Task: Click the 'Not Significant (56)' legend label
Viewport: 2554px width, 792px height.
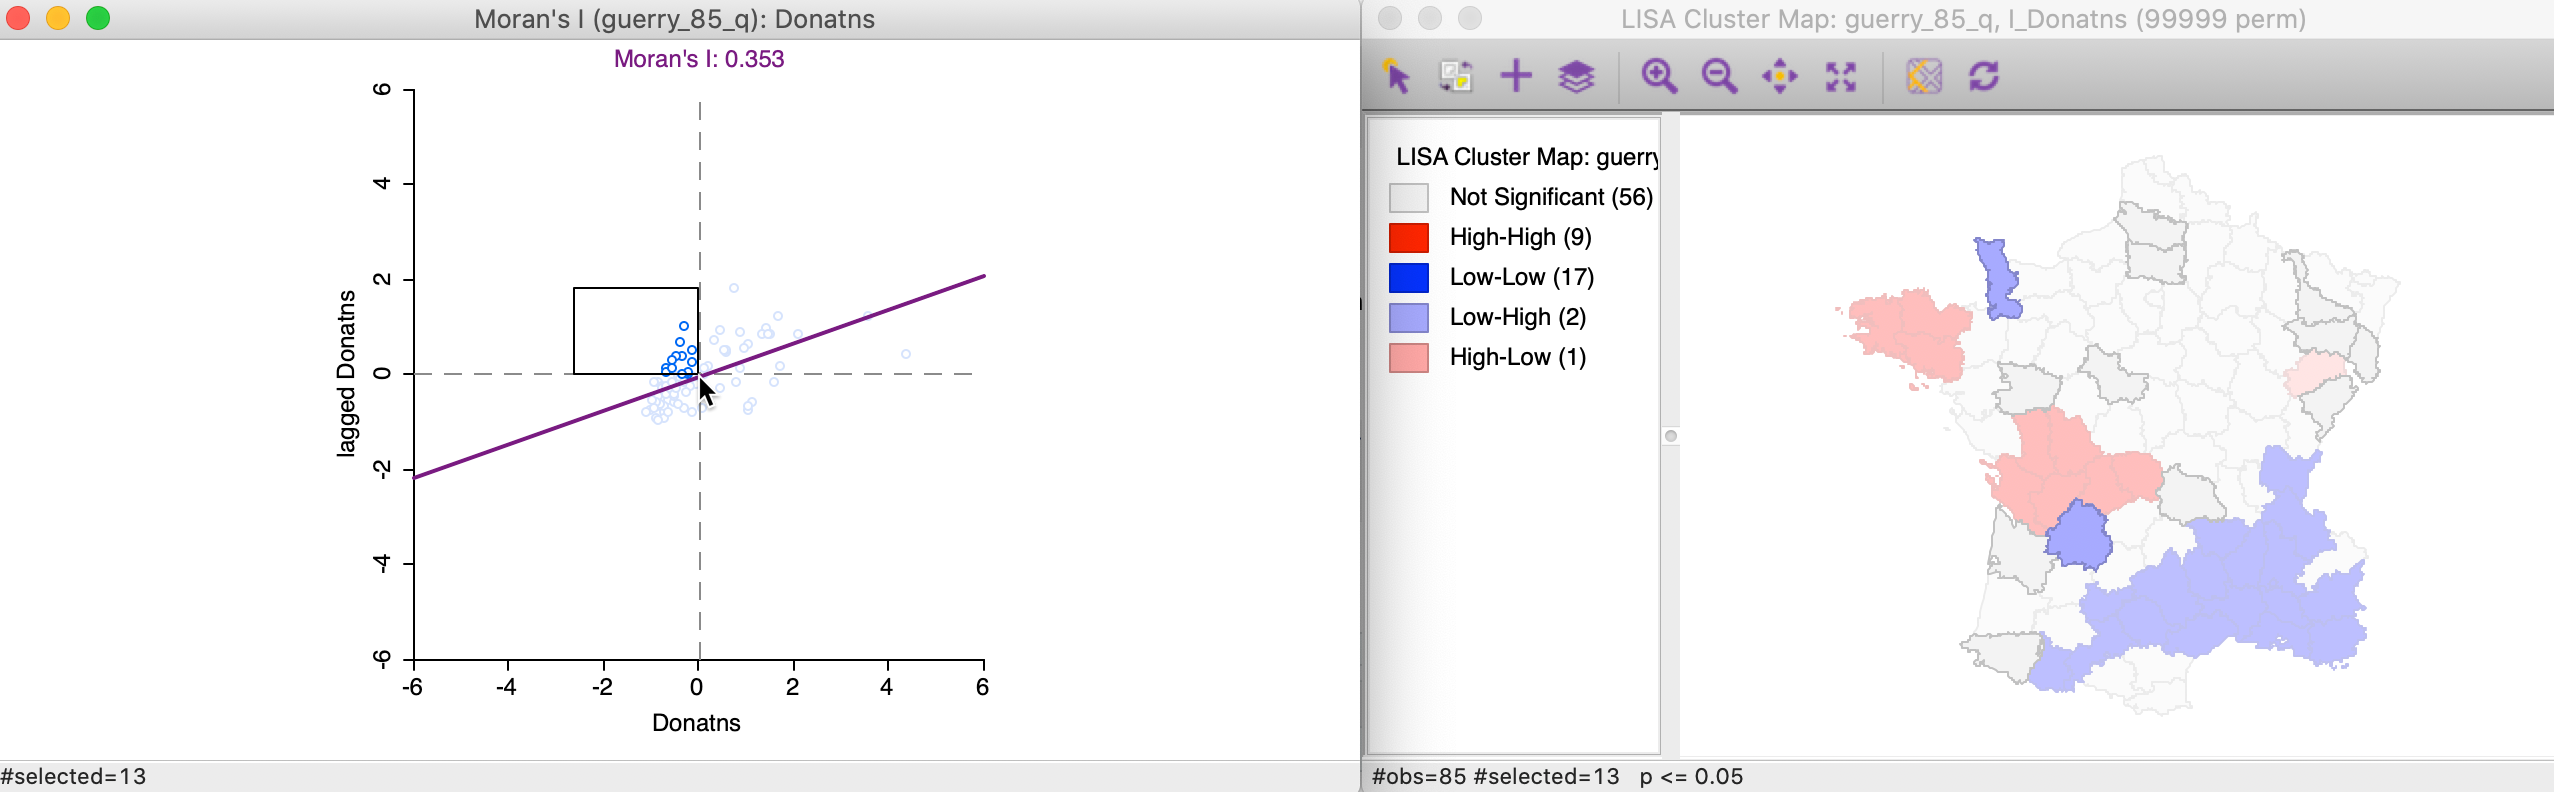Action: (x=1551, y=197)
